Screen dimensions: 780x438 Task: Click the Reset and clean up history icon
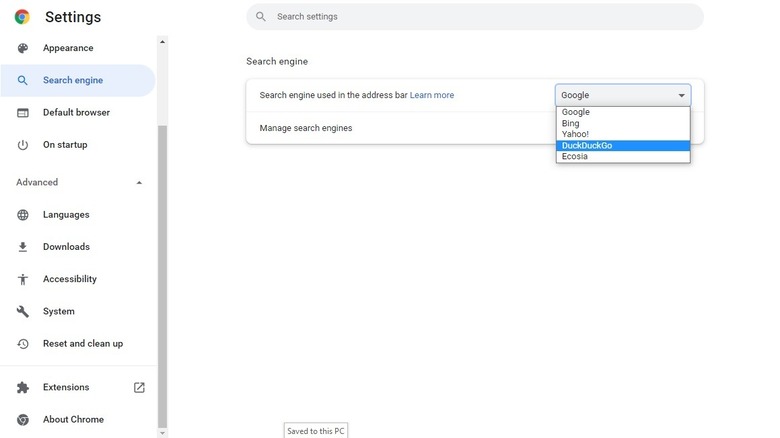23,344
